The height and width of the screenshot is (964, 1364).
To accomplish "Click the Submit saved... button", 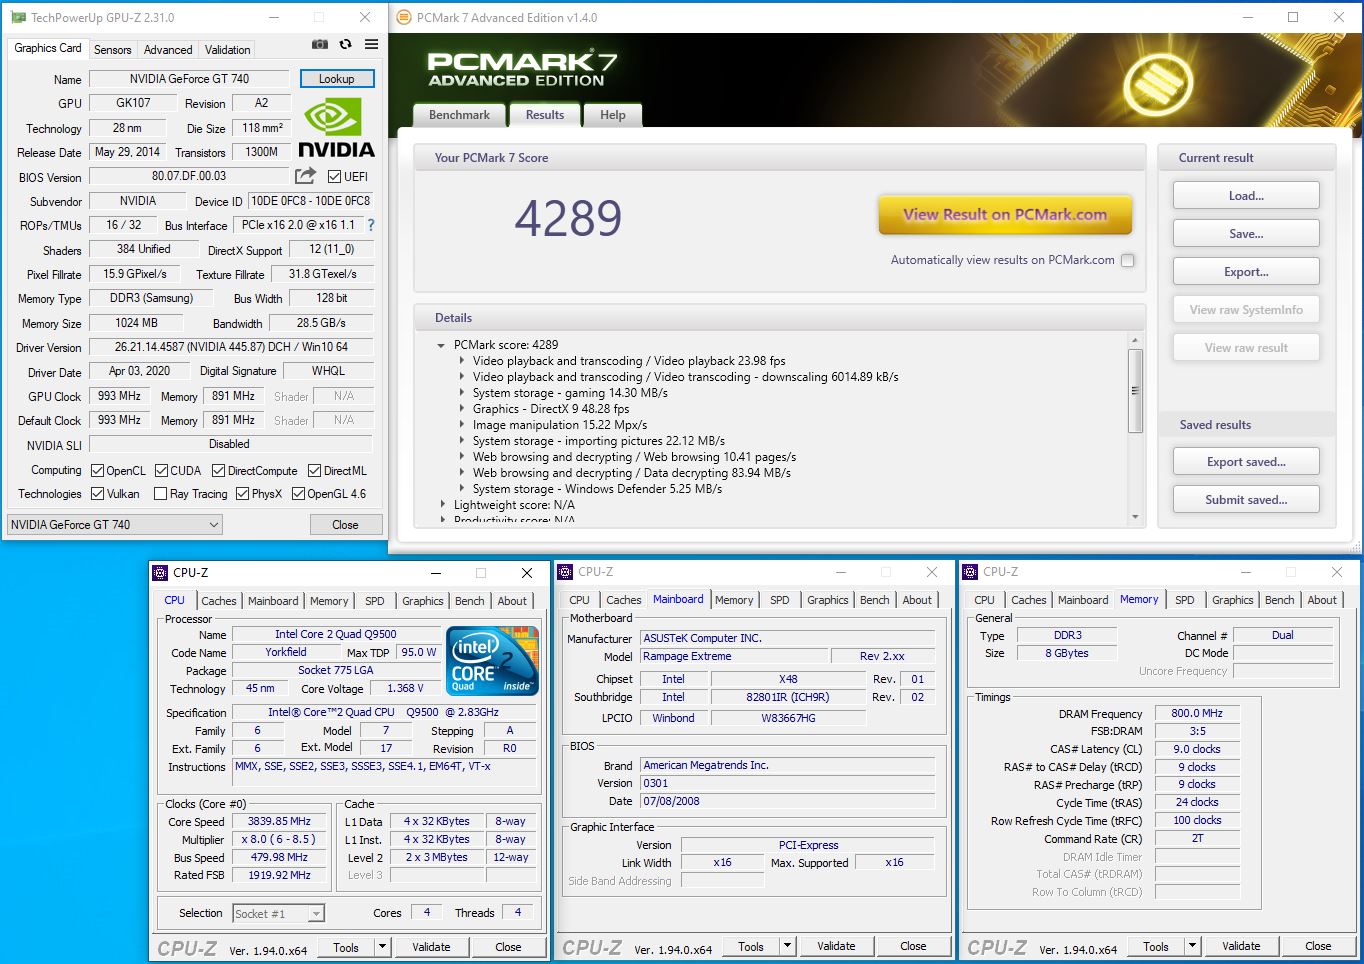I will 1246,499.
